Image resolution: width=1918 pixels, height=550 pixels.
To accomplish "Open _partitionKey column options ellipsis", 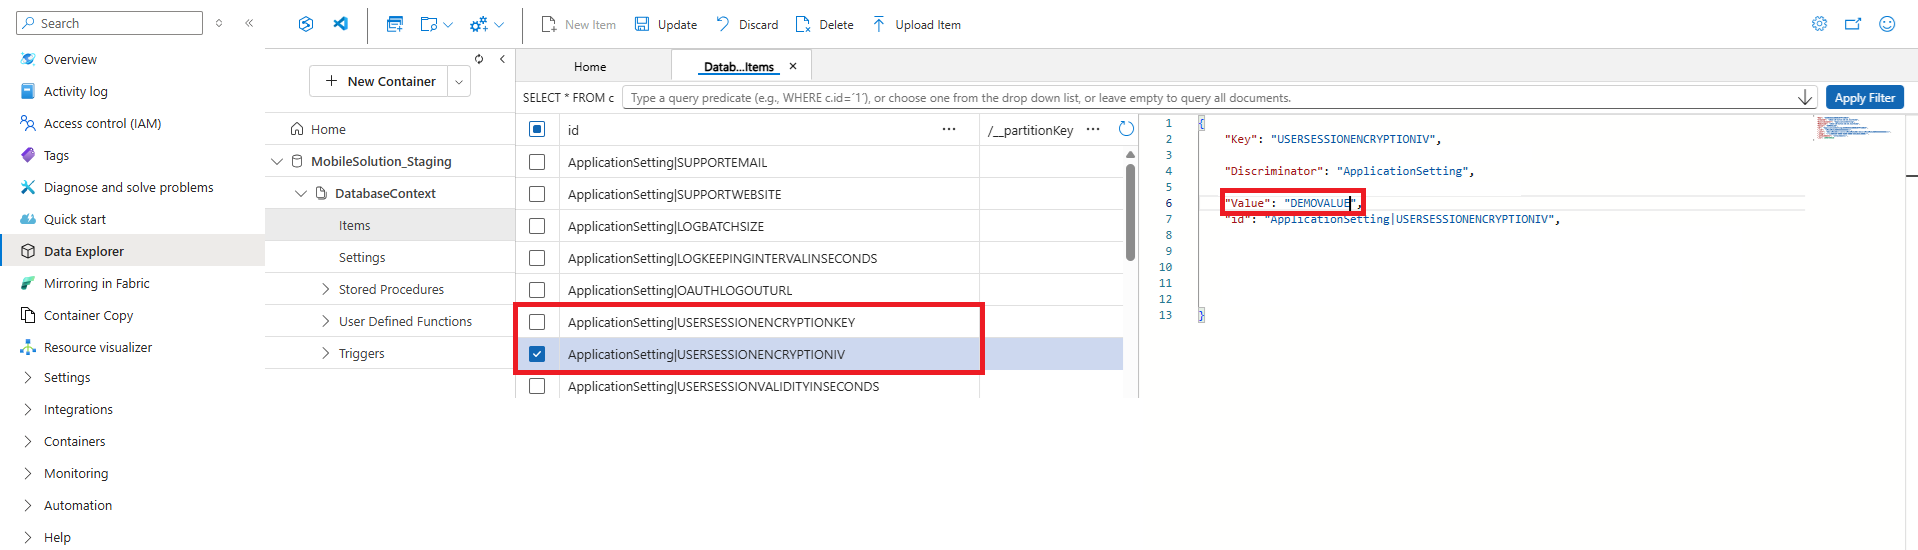I will 1093,129.
